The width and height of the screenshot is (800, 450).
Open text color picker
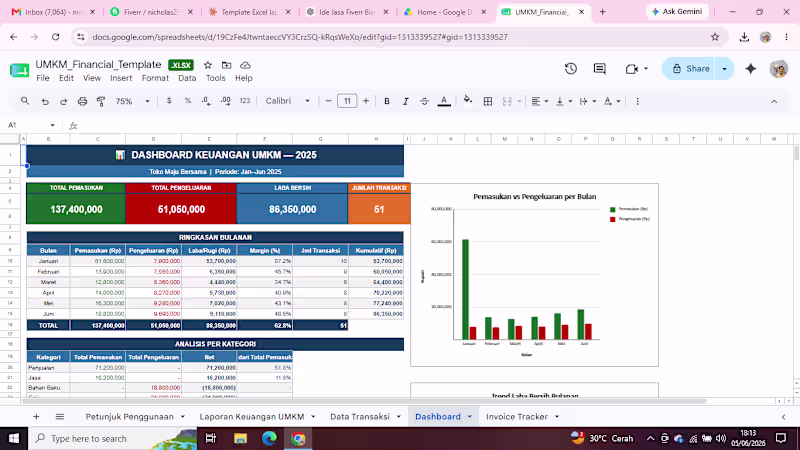444,101
